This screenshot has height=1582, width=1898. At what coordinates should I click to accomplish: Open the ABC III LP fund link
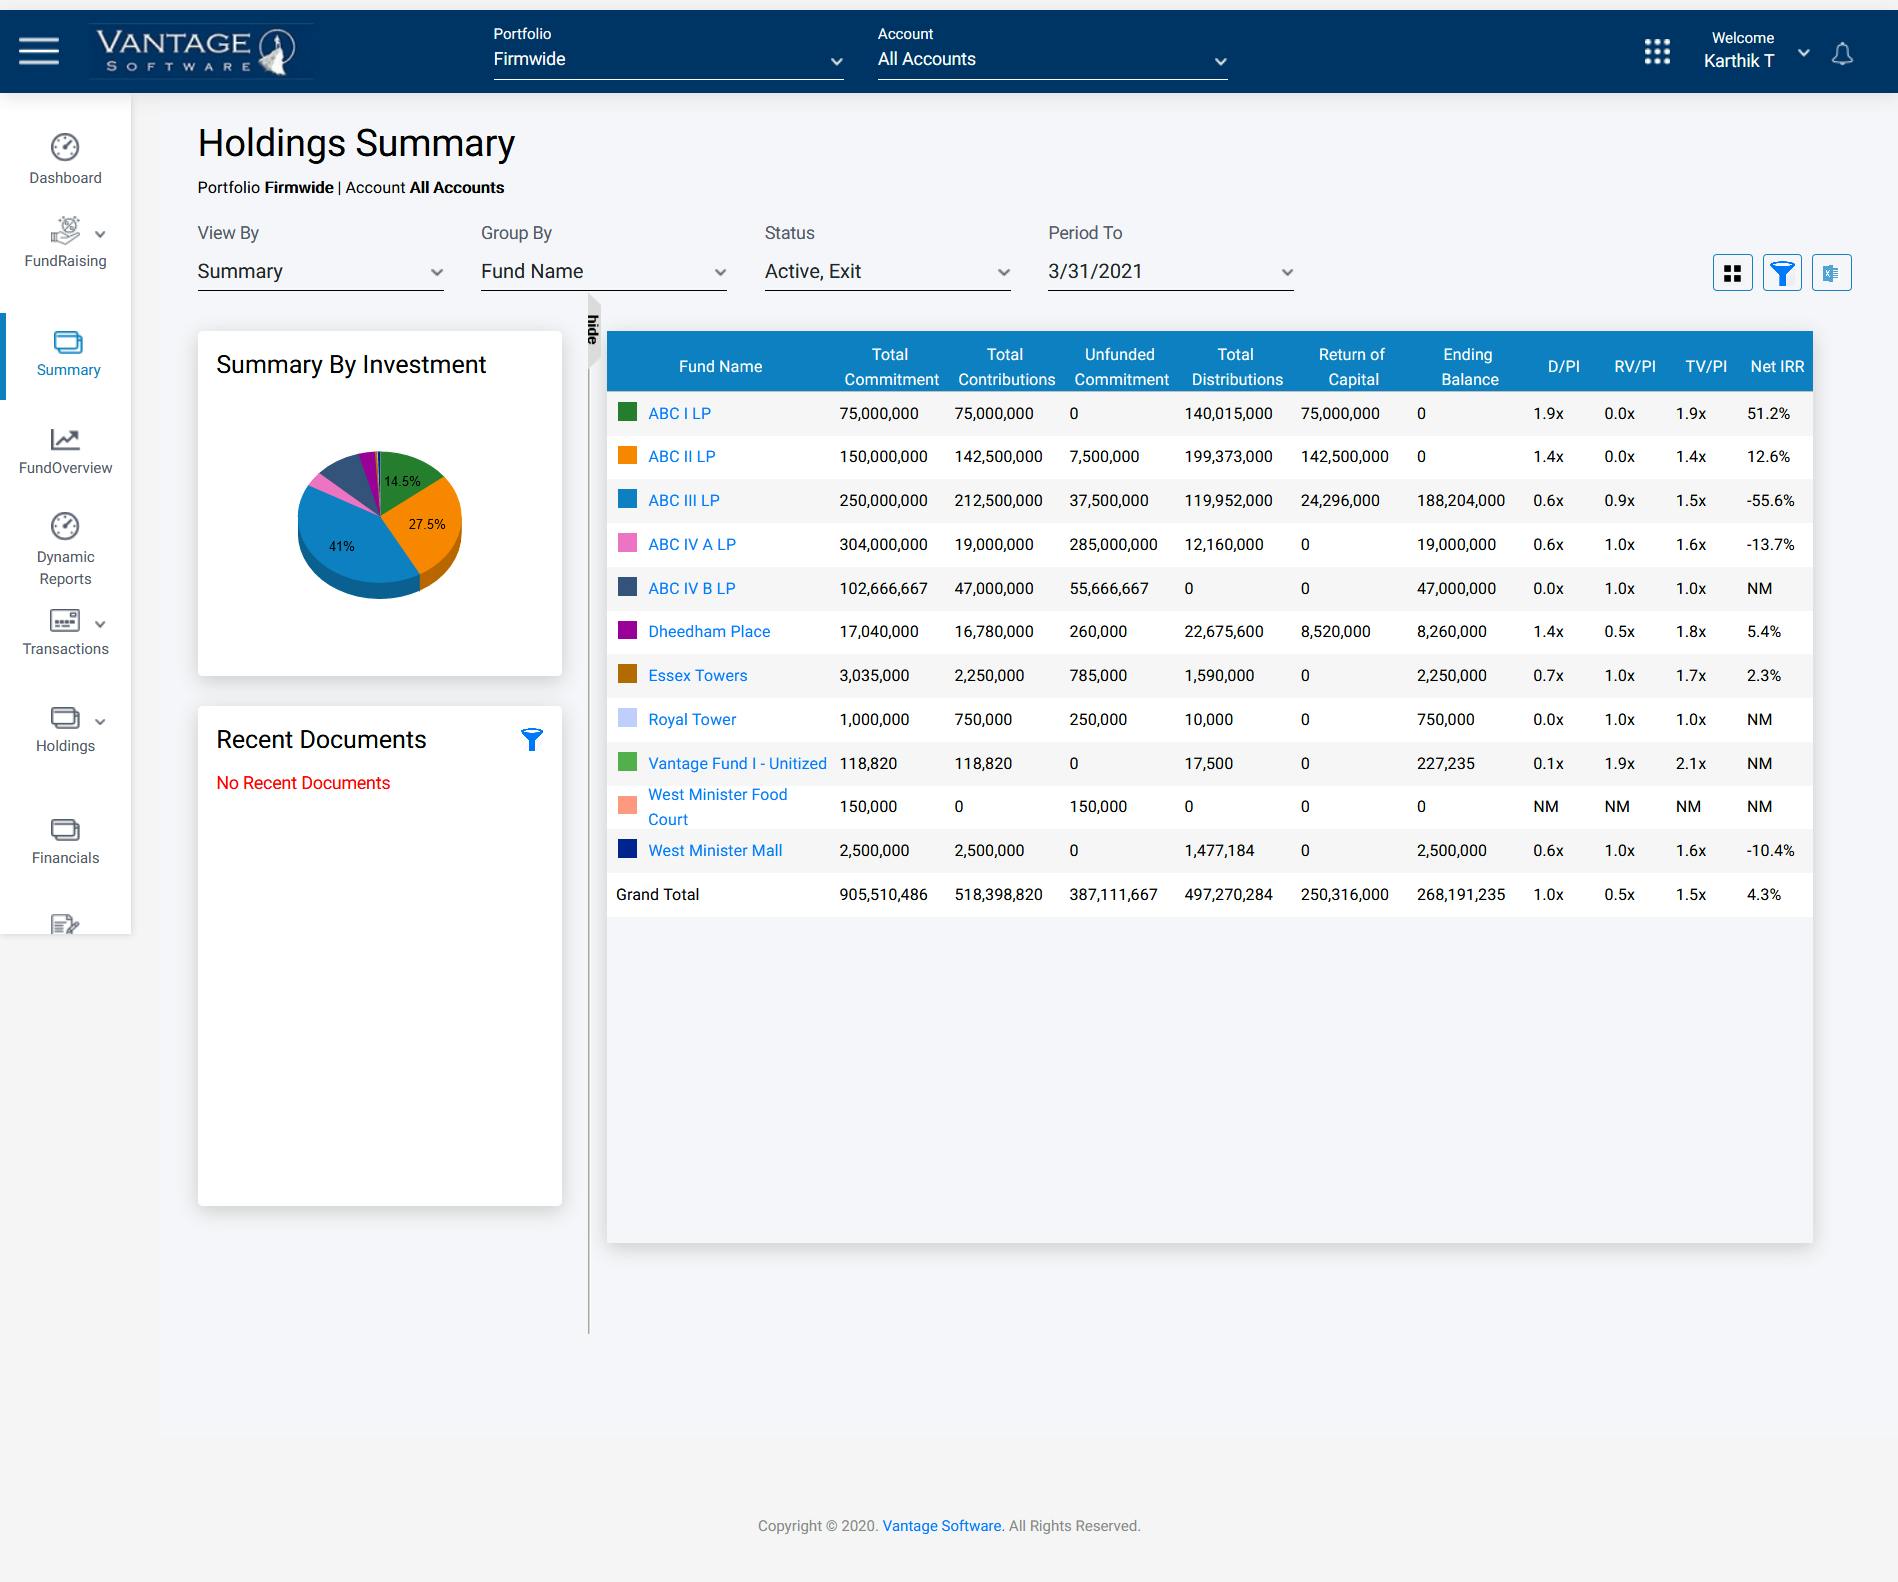click(x=684, y=500)
